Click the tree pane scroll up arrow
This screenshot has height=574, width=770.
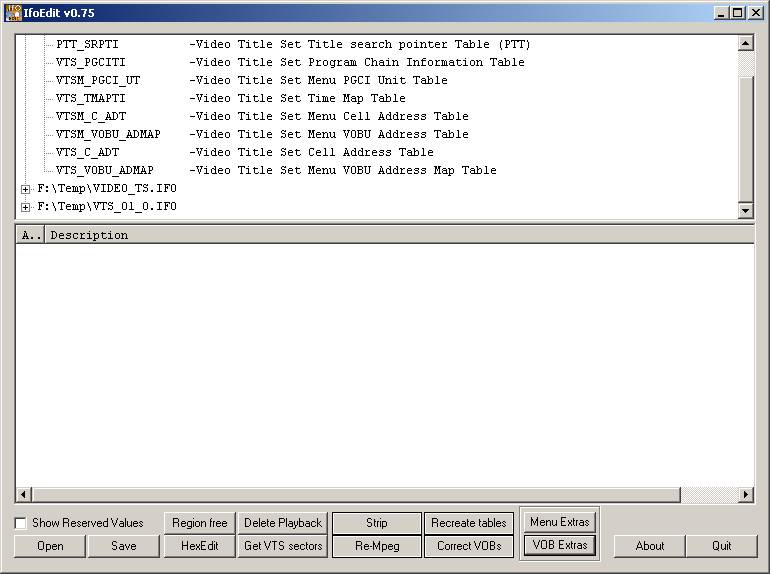(745, 43)
